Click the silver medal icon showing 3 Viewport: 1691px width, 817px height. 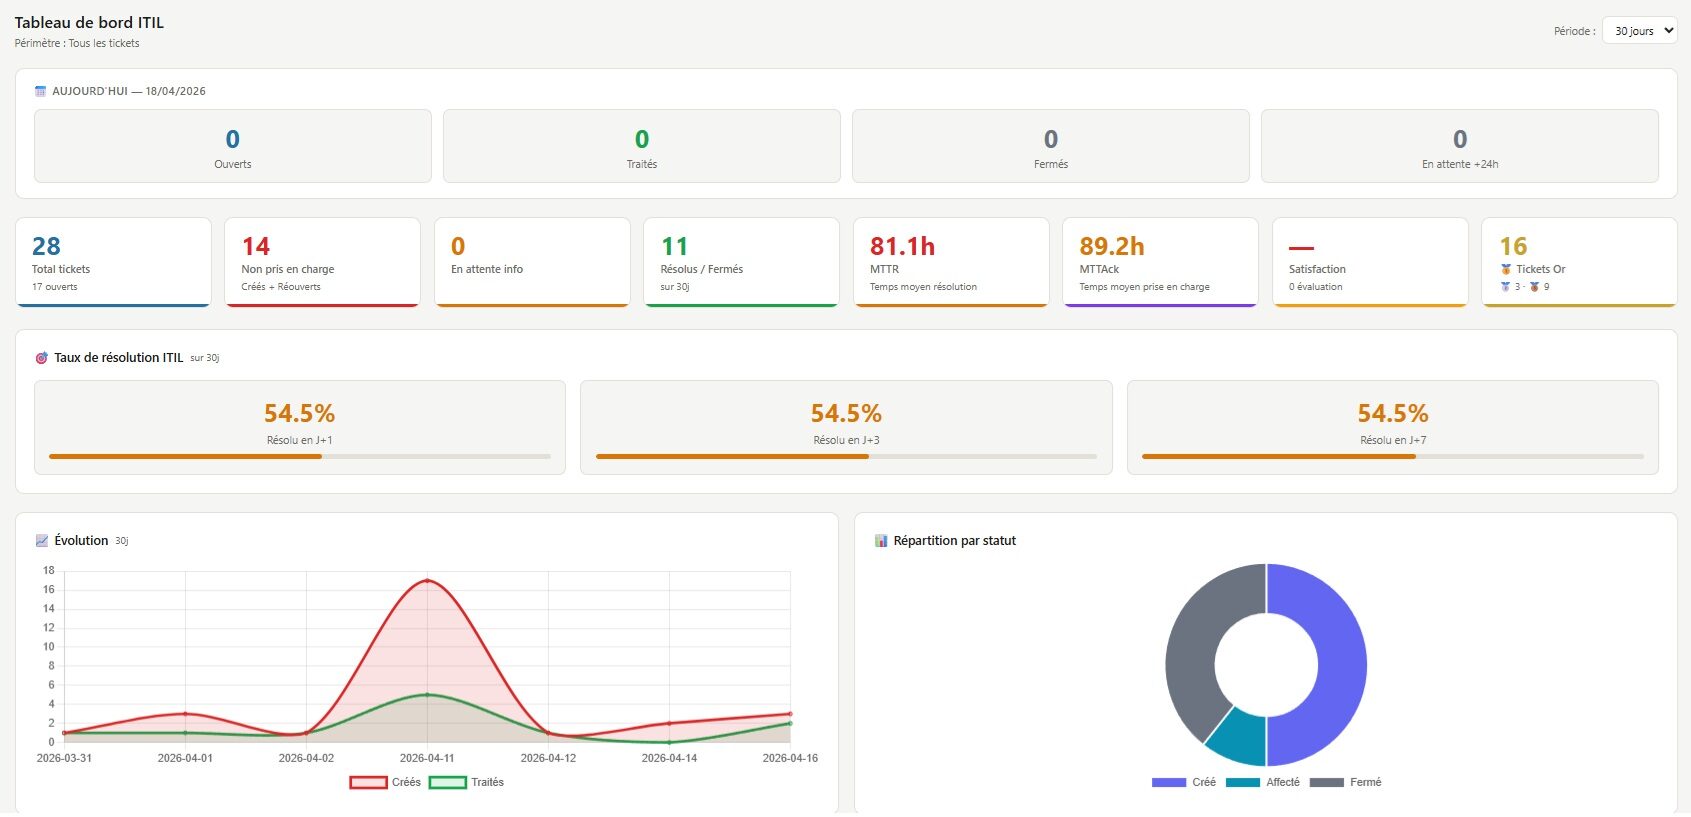(x=1505, y=287)
